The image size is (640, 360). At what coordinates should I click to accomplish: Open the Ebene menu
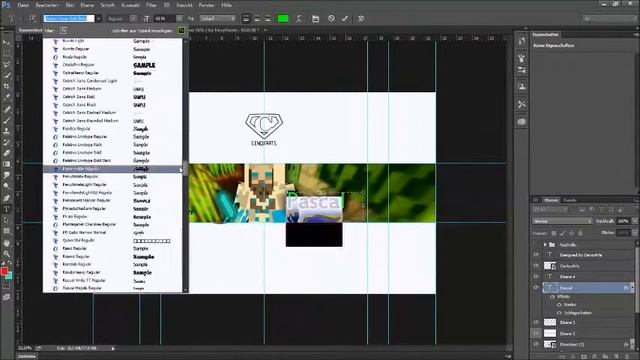[x=87, y=5]
